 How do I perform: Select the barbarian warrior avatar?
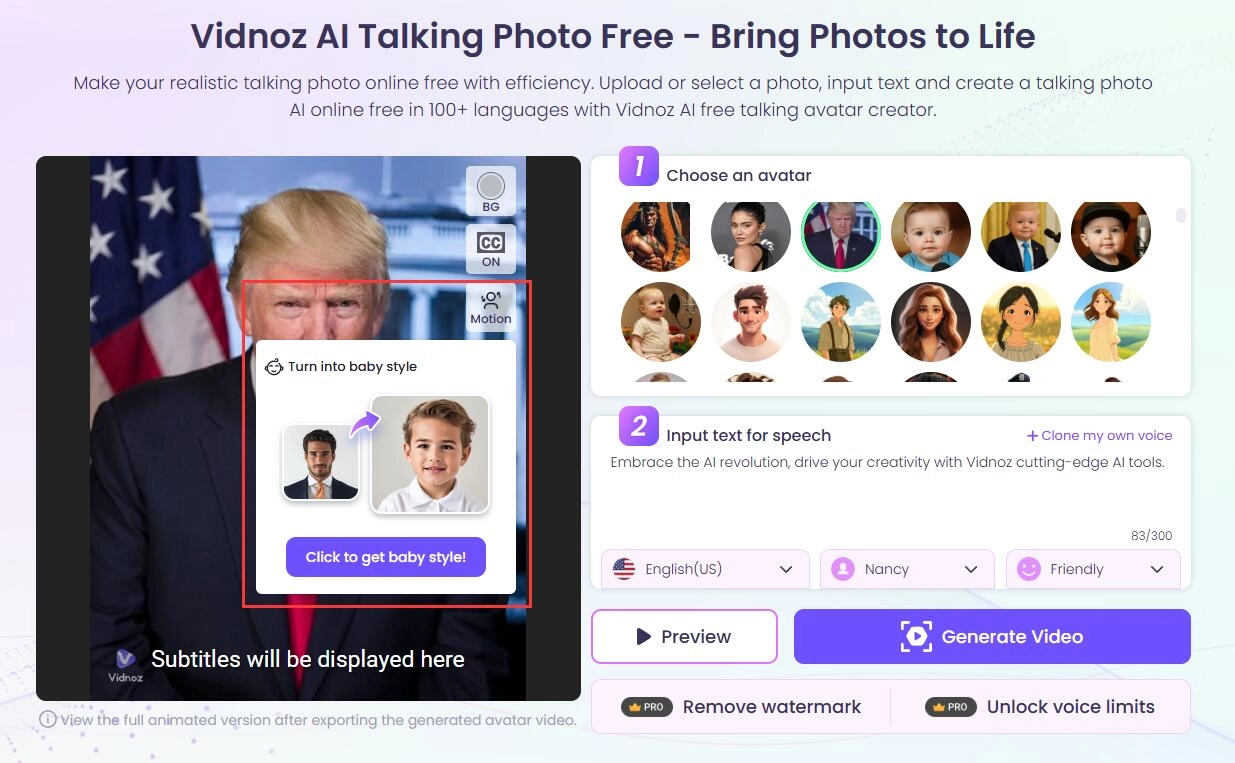click(x=655, y=236)
